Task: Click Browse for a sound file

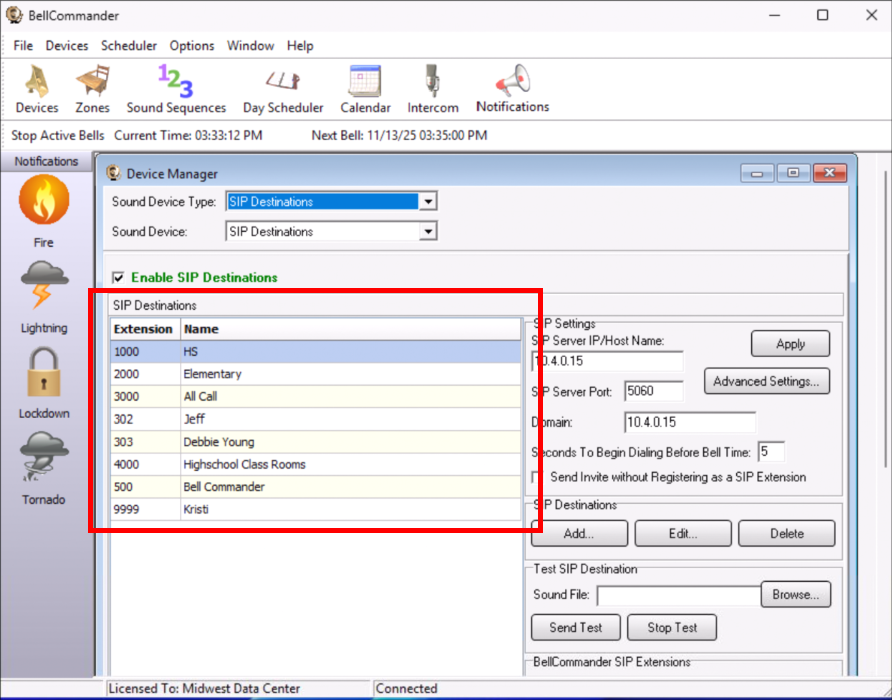Action: coord(796,595)
